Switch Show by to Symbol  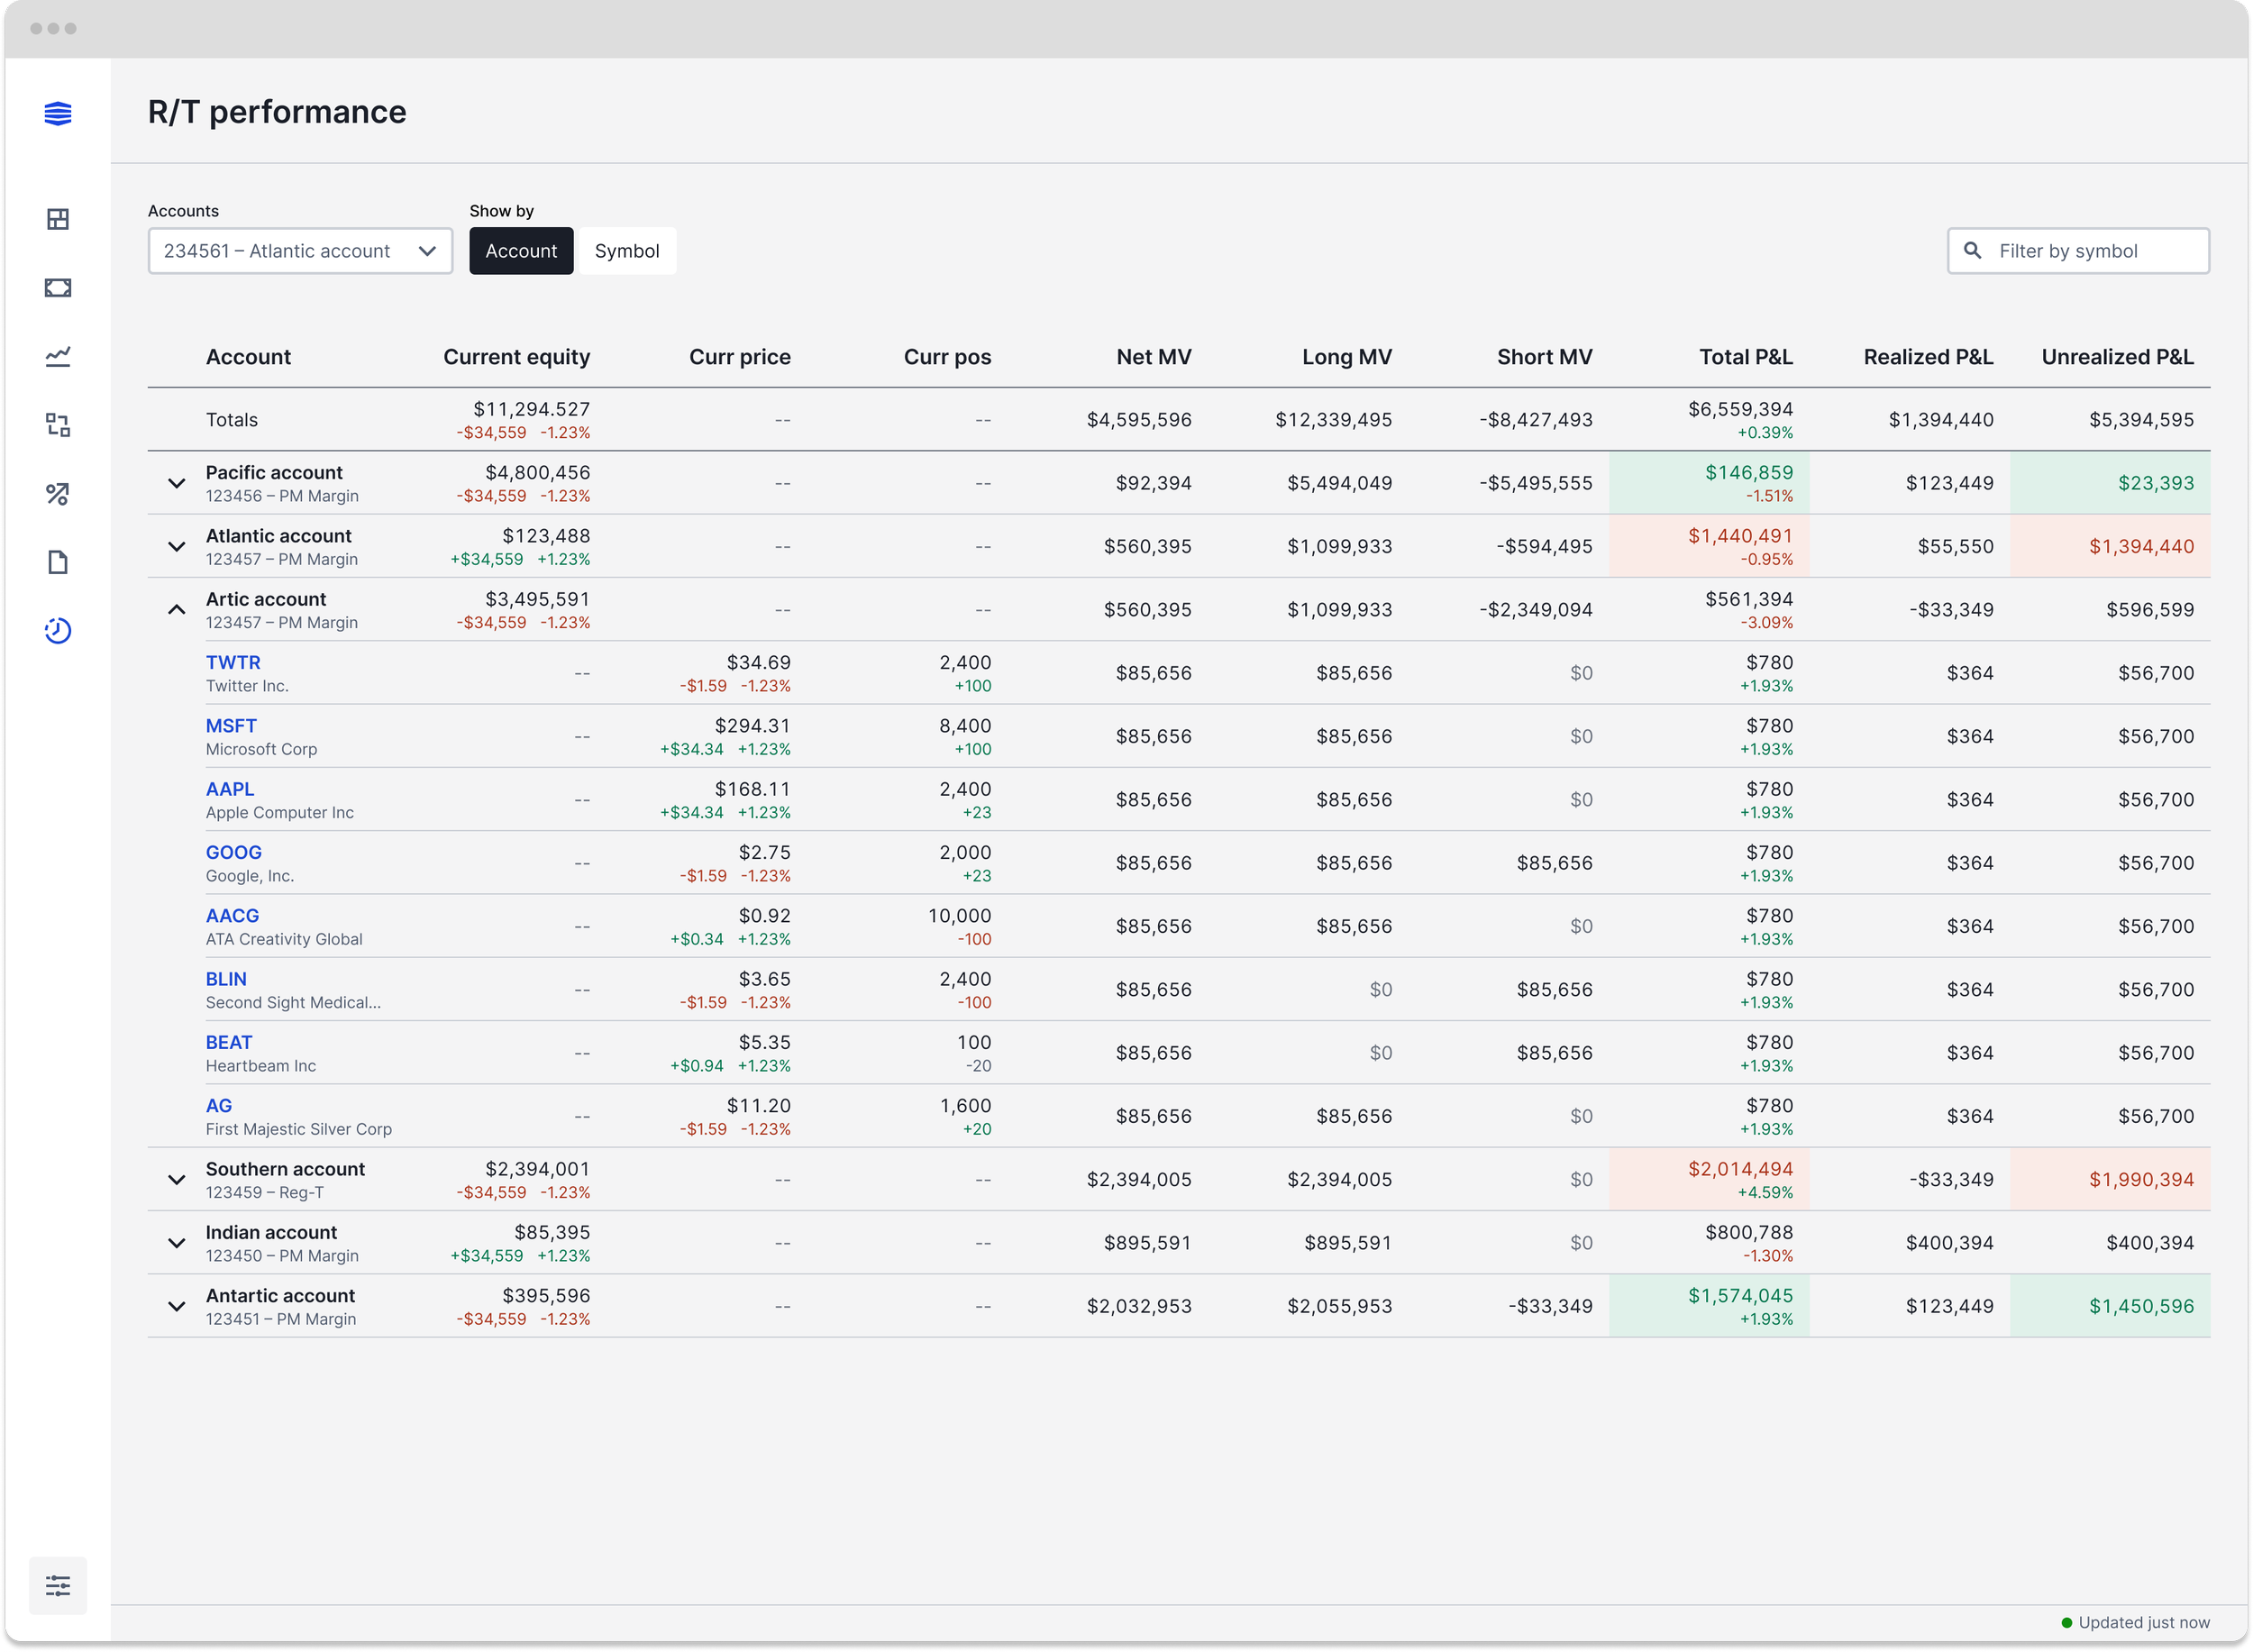626,251
